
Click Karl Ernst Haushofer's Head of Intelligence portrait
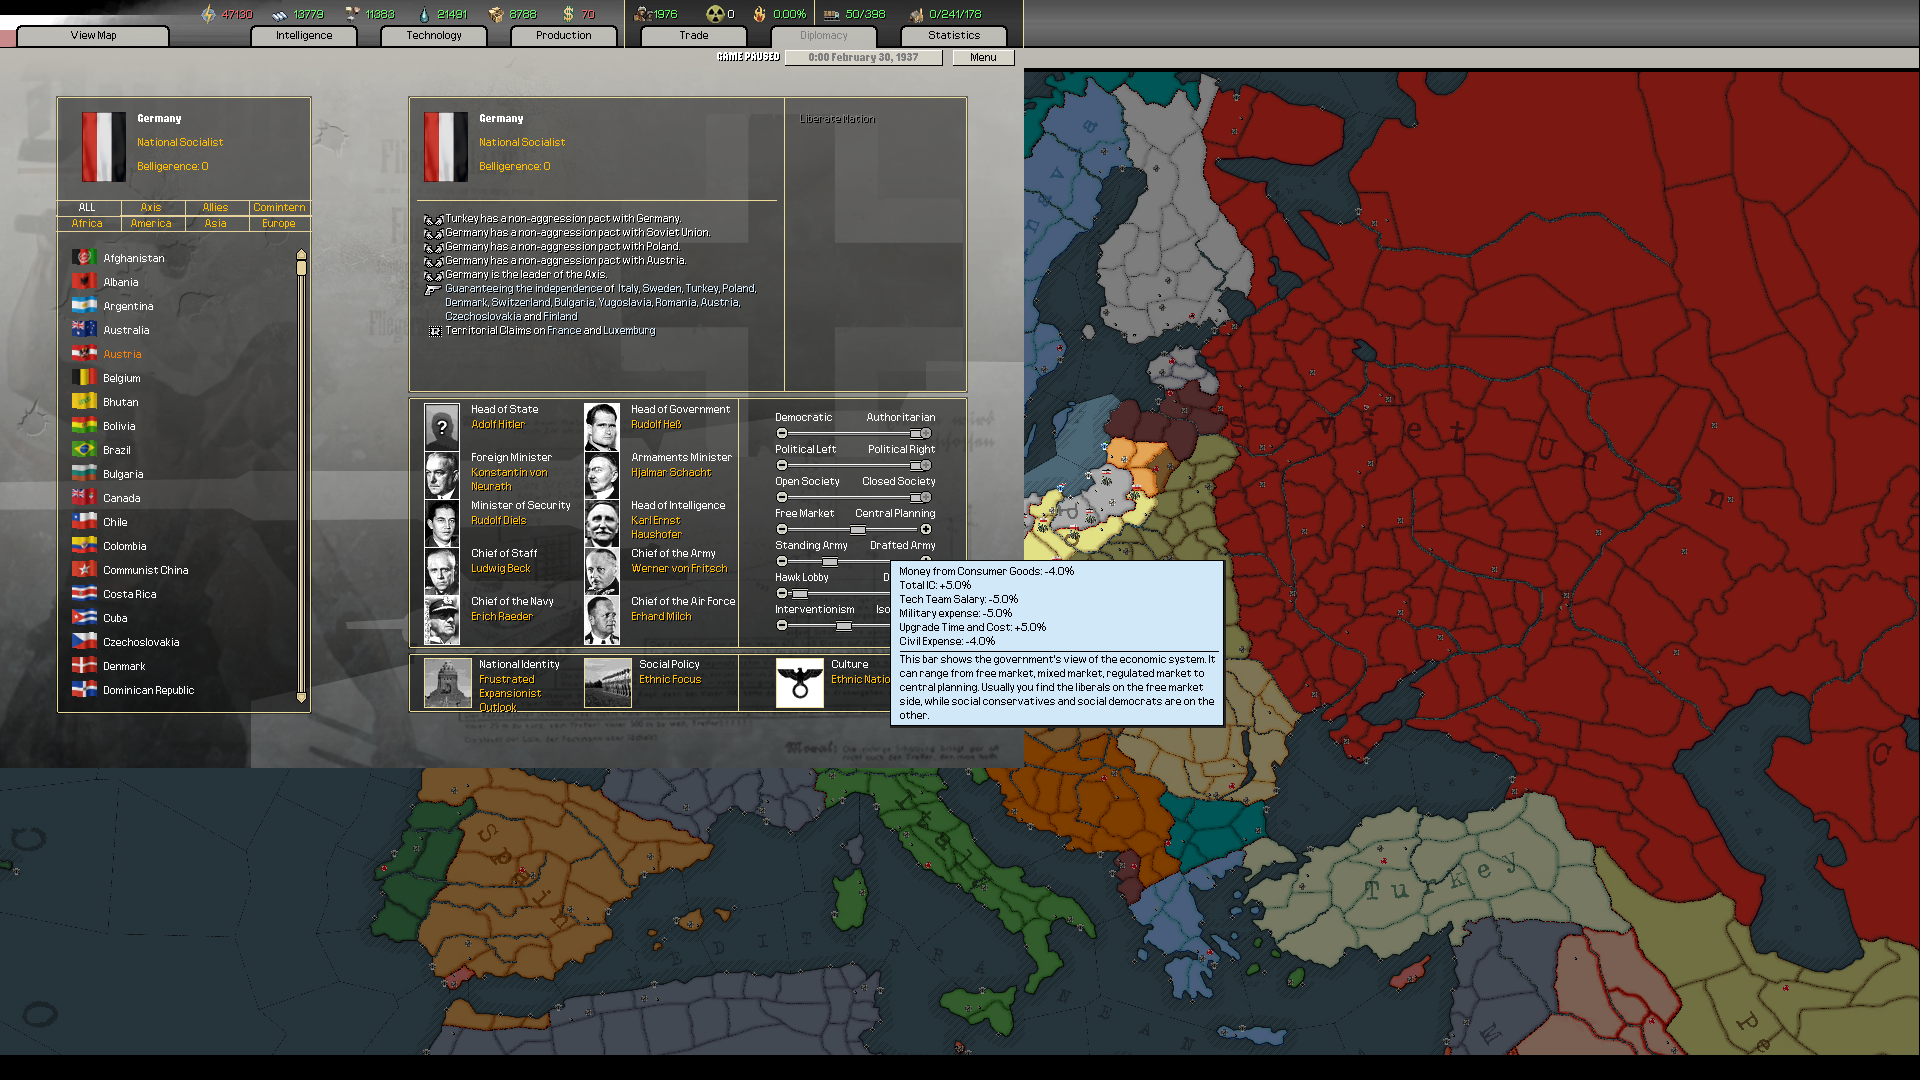[601, 523]
